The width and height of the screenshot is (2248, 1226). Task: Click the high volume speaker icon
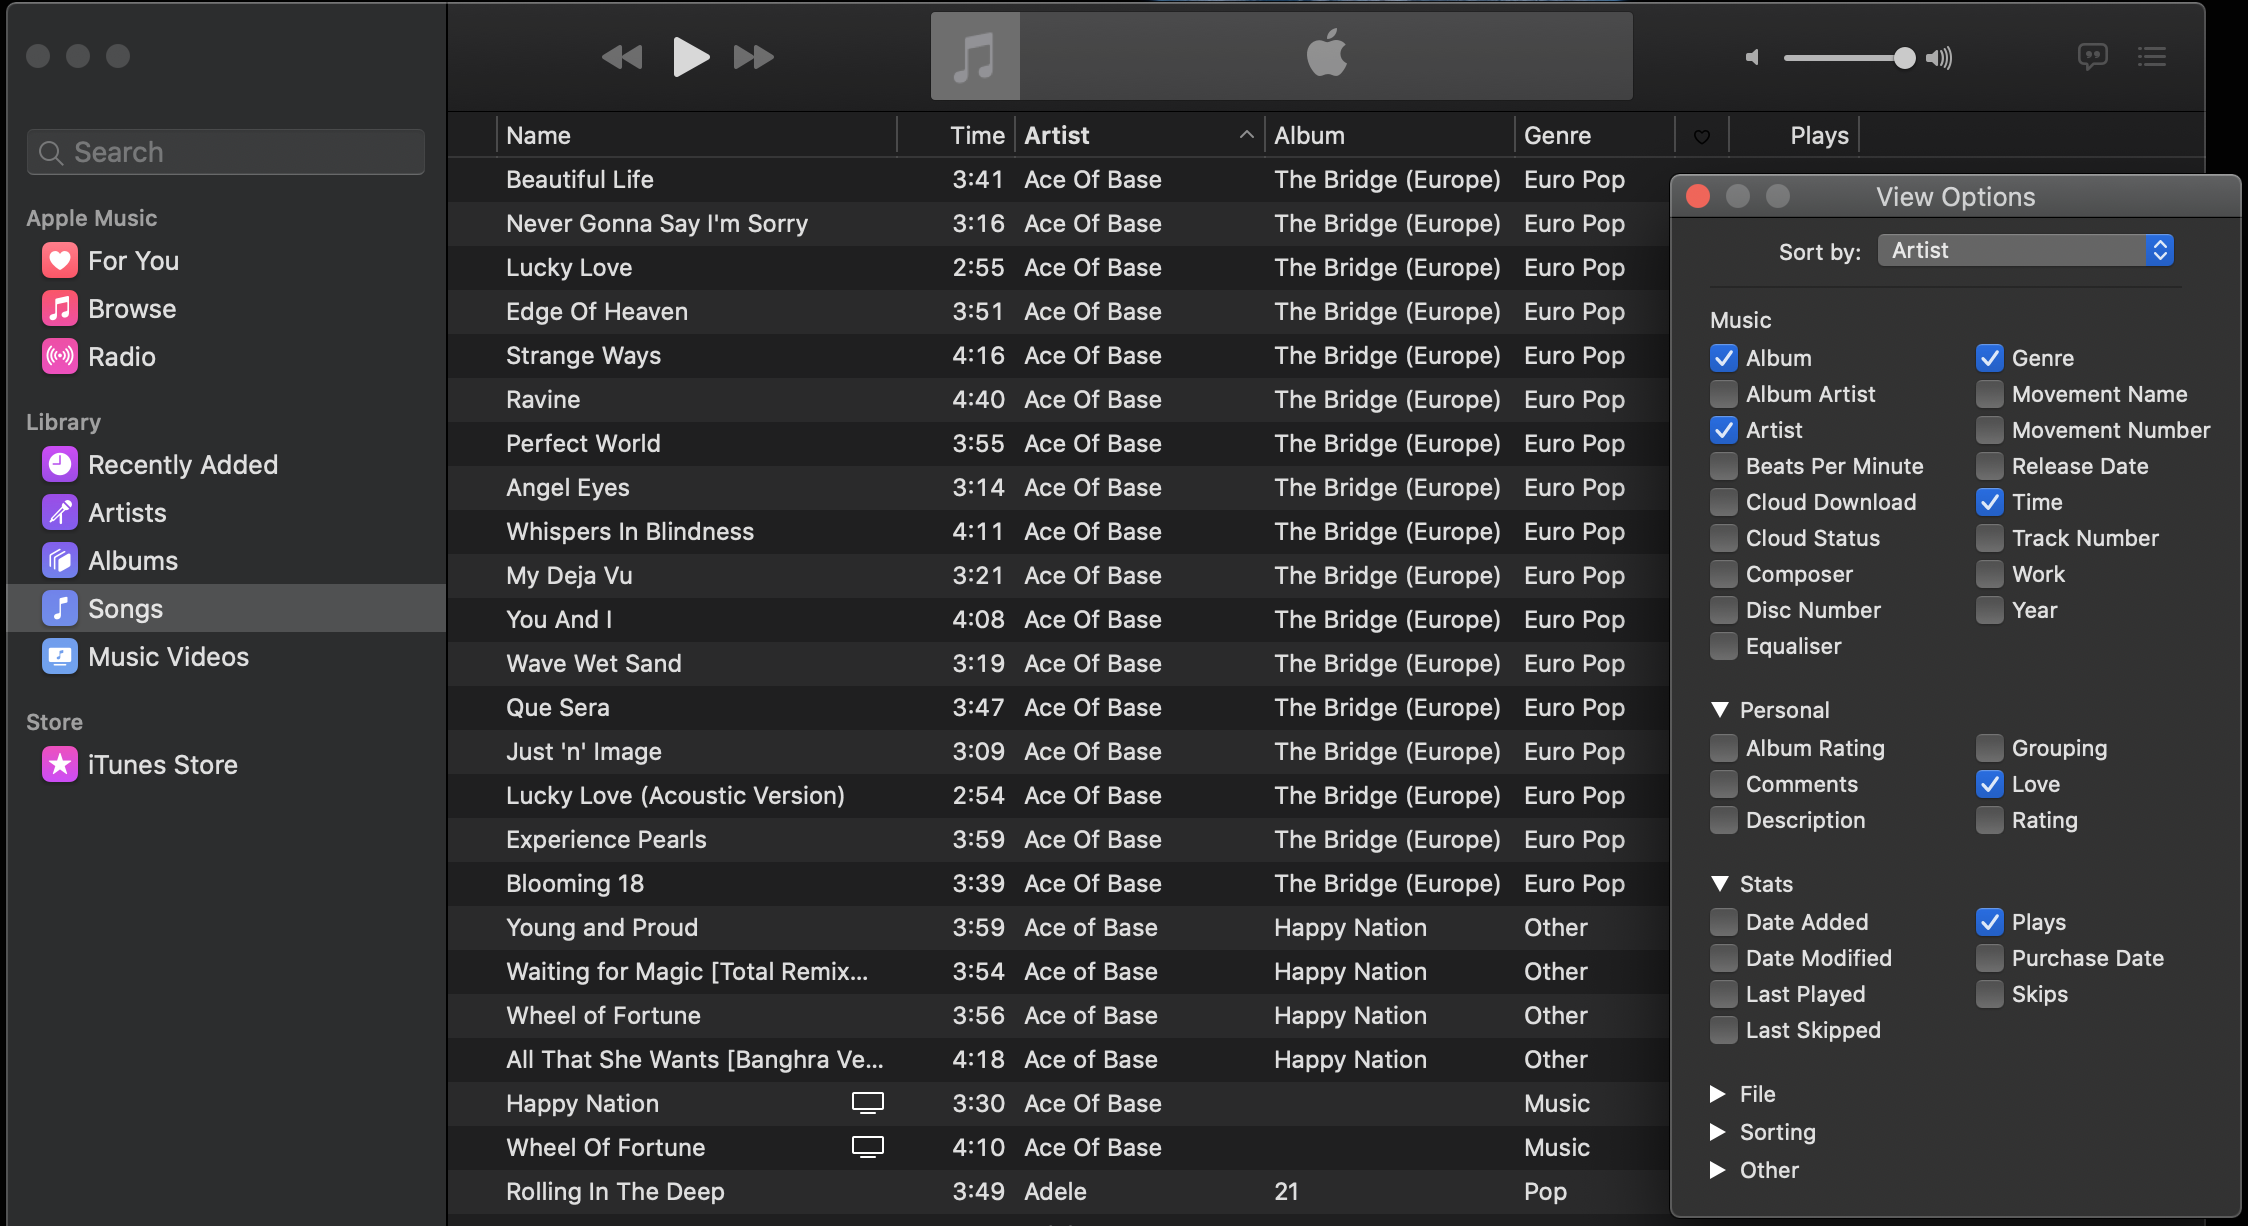(x=1939, y=58)
